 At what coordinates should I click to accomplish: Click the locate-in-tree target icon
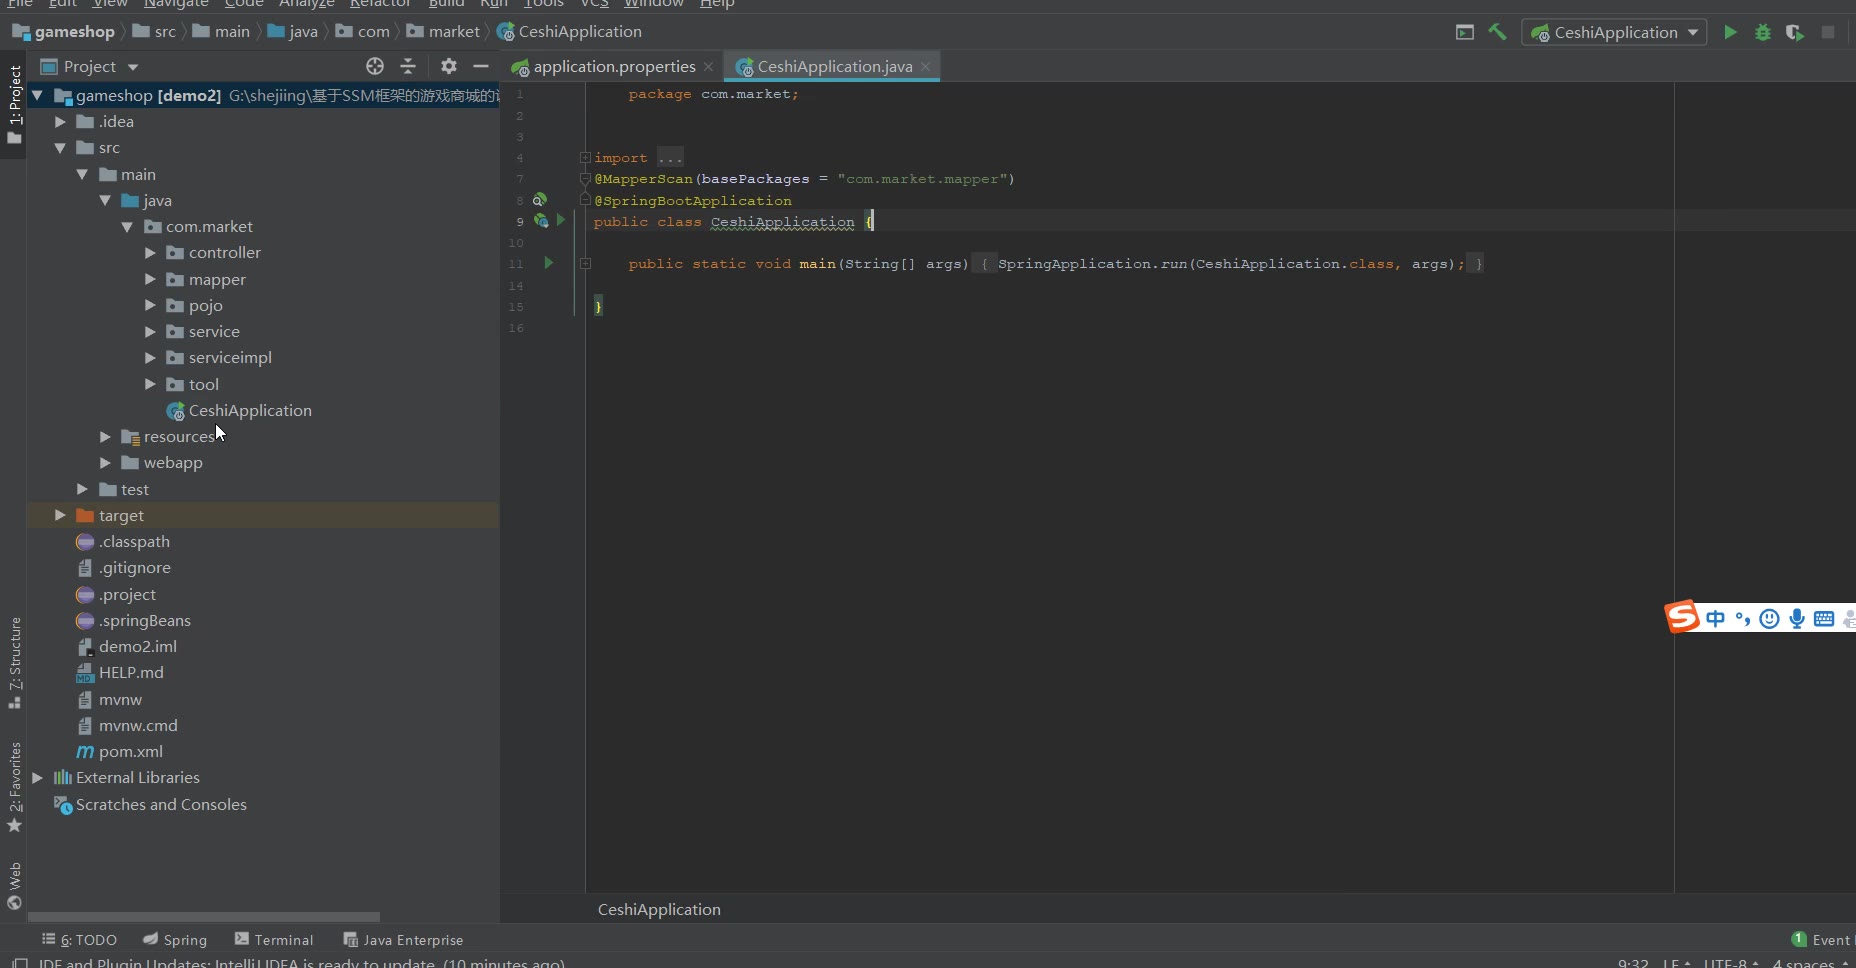375,66
